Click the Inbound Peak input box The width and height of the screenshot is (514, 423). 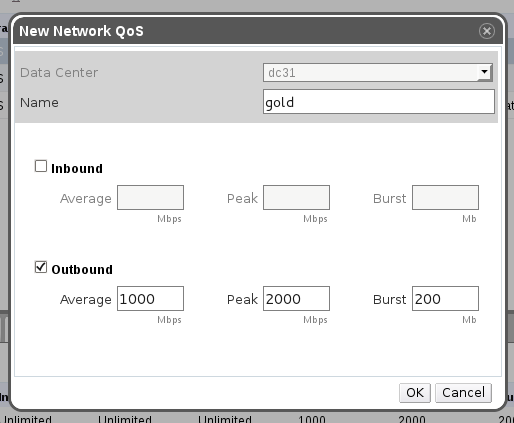(x=296, y=198)
